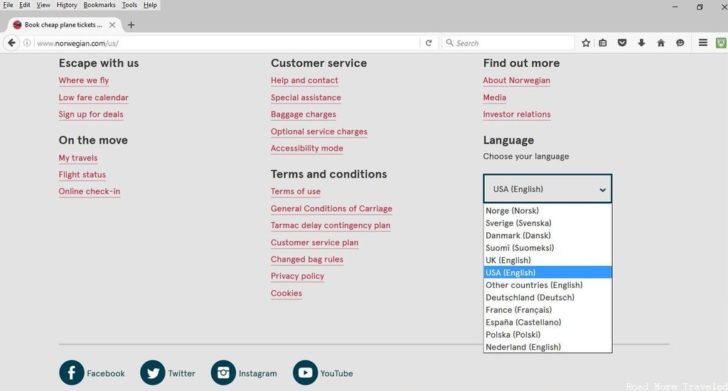Viewport: 728px width, 391px height.
Task: Open Customer service plan link
Action: (x=314, y=242)
